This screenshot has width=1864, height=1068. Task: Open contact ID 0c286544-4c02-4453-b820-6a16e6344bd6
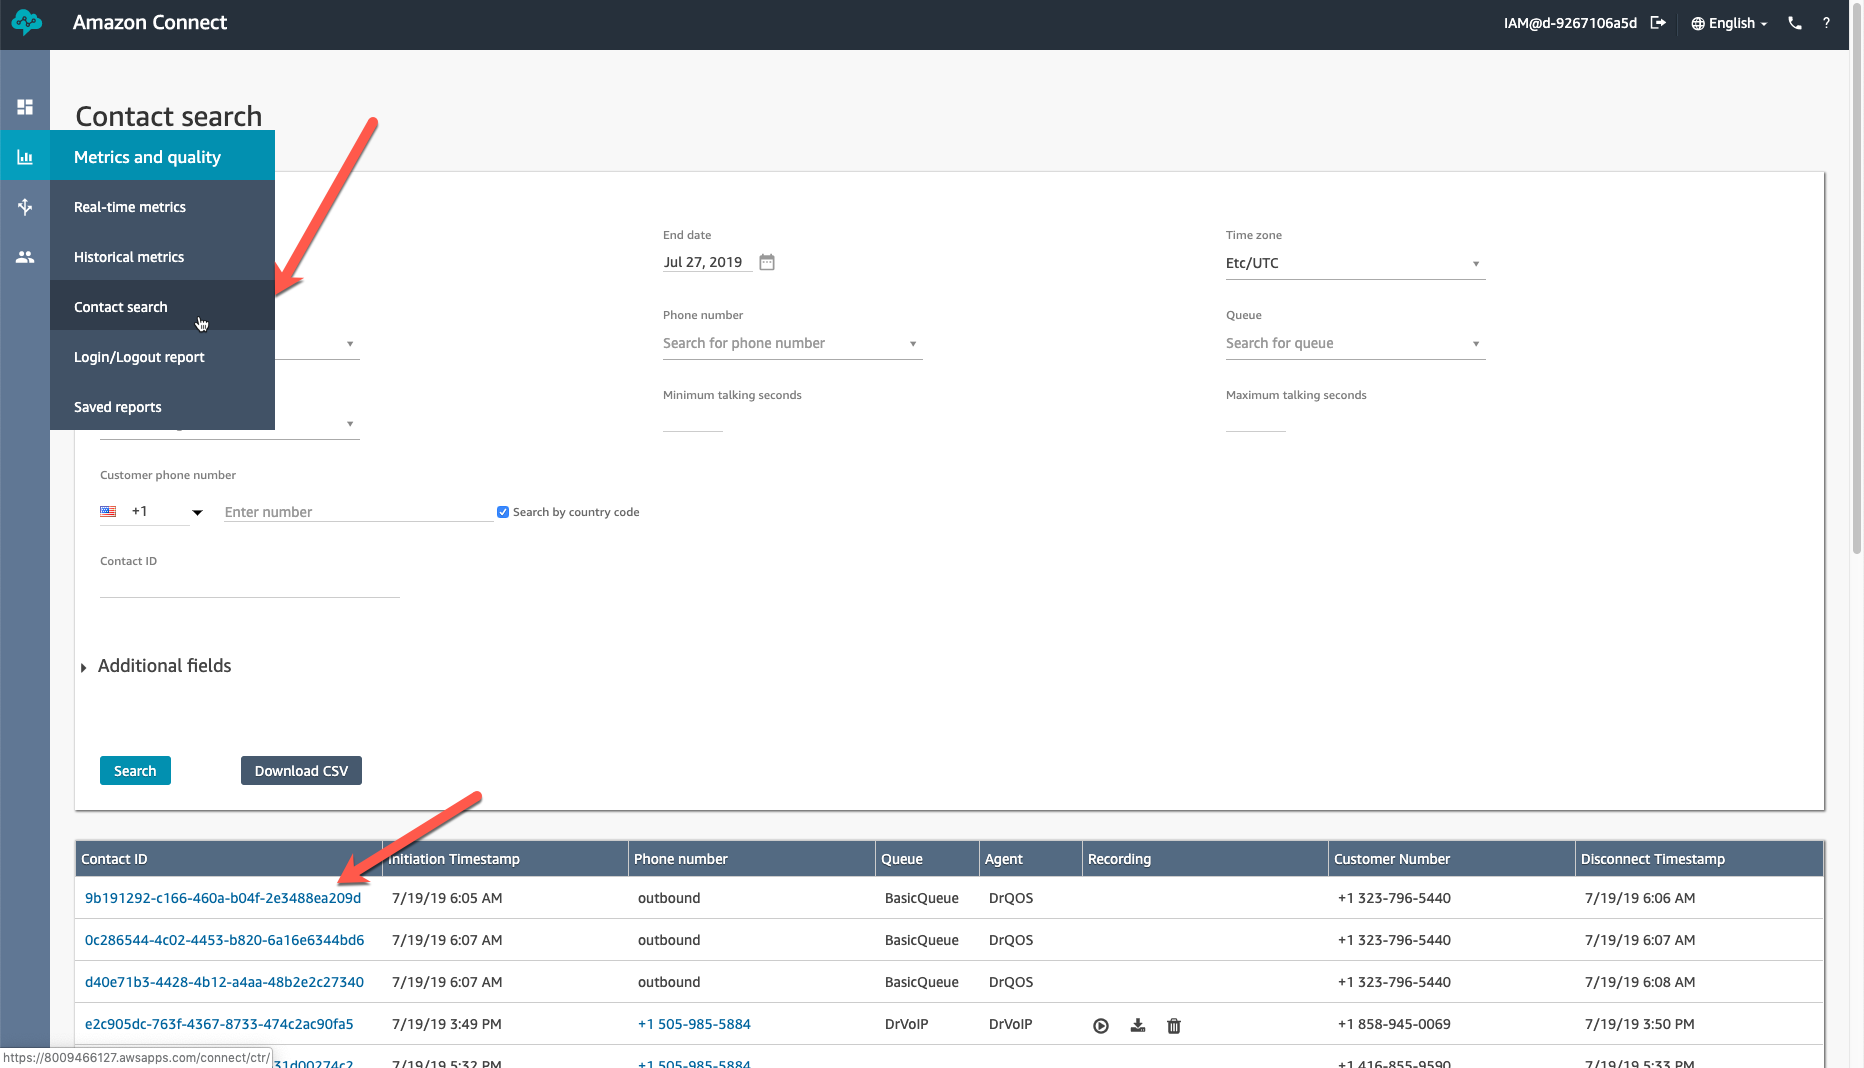(224, 940)
